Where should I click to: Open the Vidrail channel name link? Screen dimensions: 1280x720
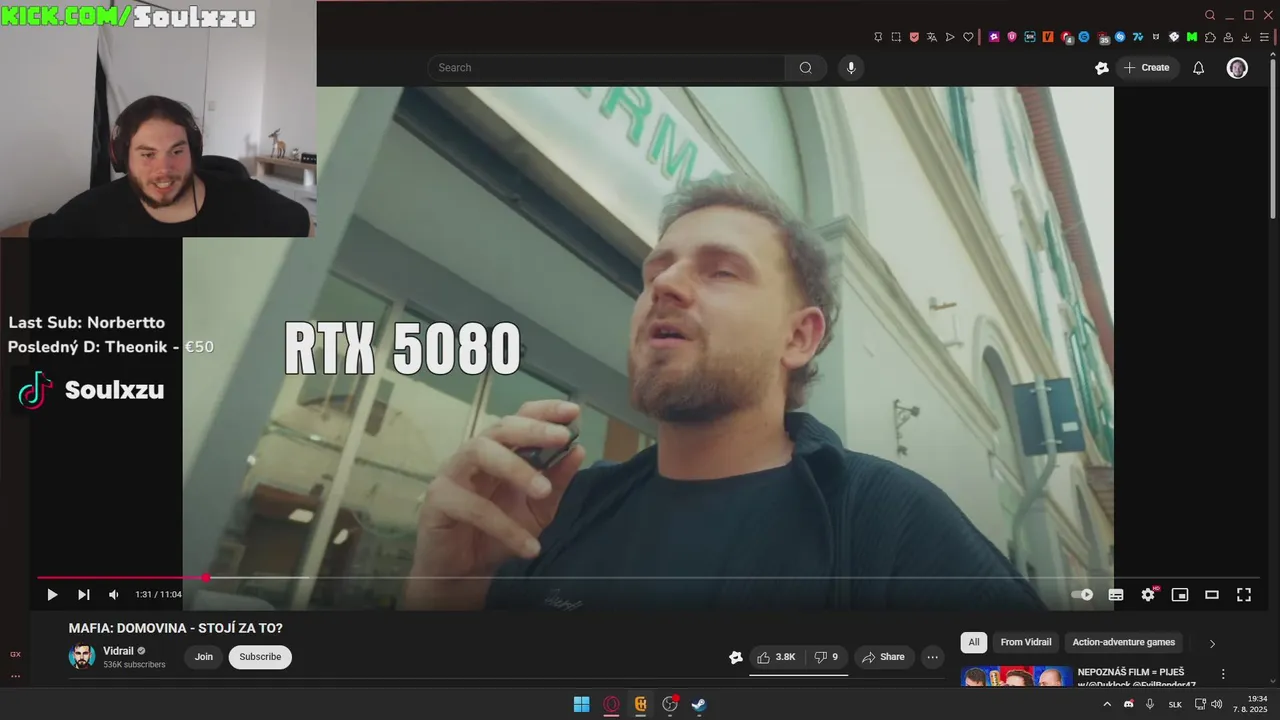[118, 651]
